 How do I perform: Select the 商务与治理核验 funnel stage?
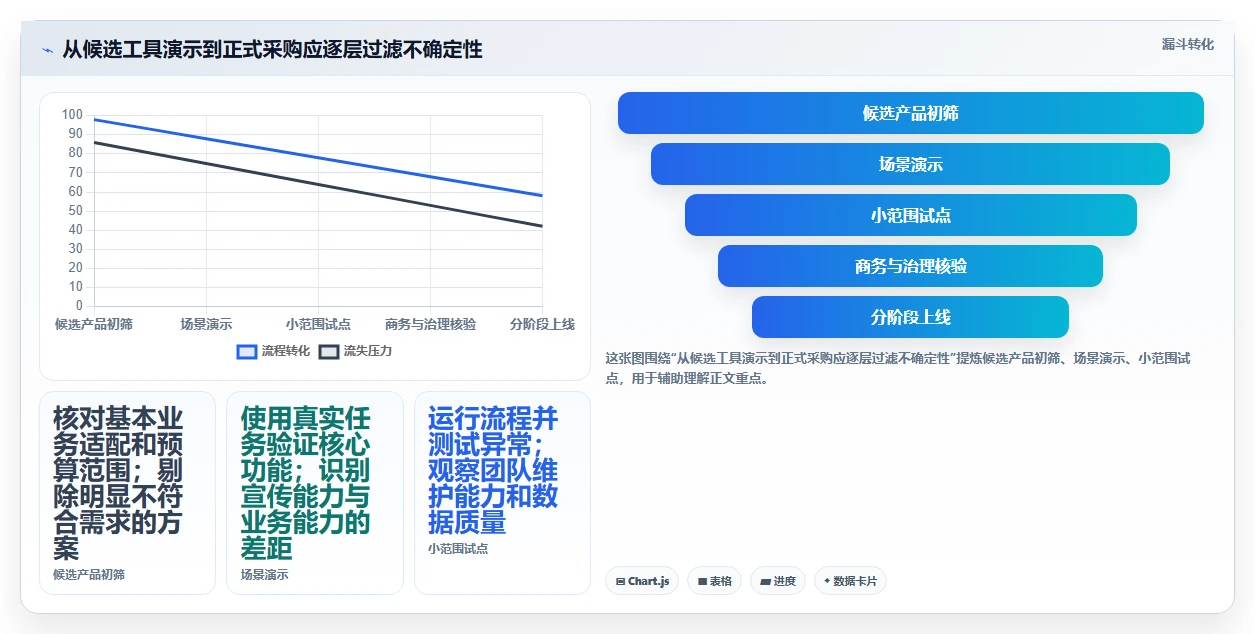coord(911,266)
